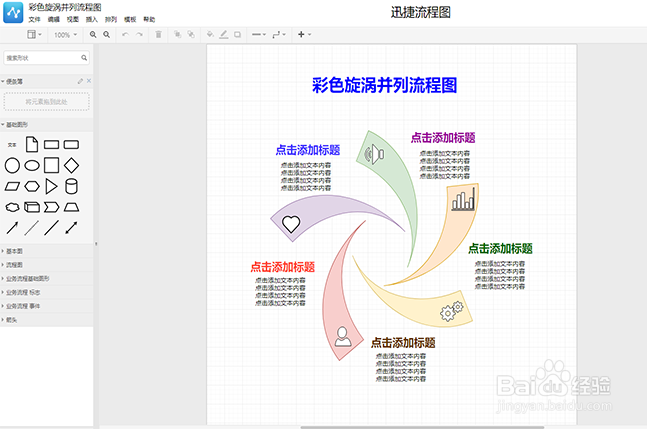Click the red 点击添加标题 heading

(x=283, y=267)
